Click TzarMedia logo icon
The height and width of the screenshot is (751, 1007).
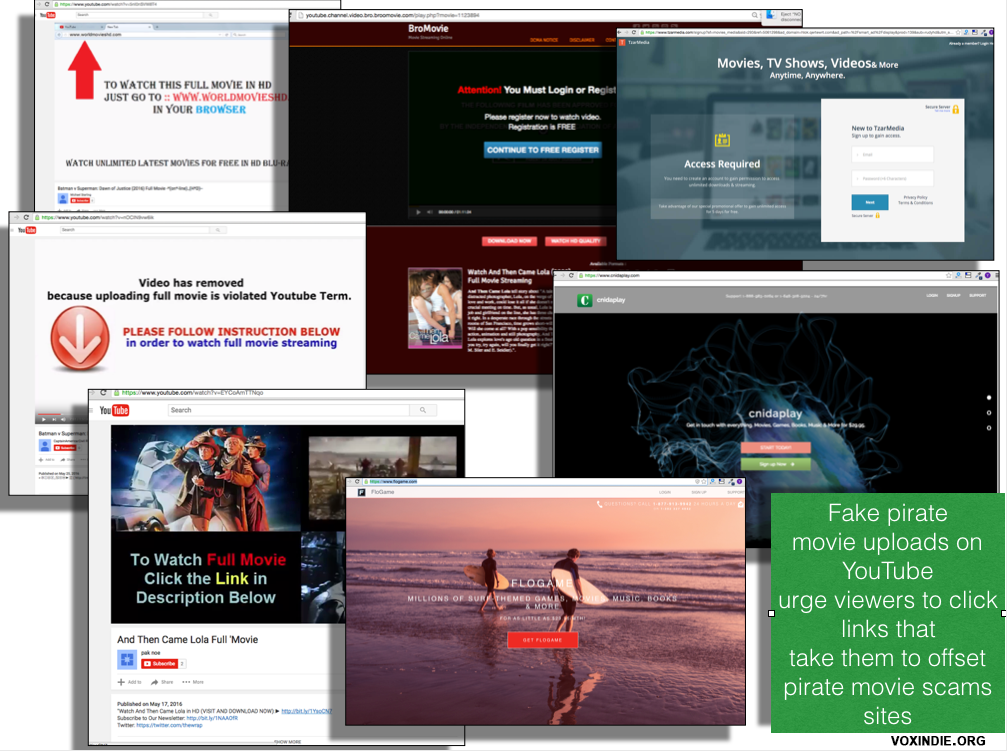(x=622, y=42)
